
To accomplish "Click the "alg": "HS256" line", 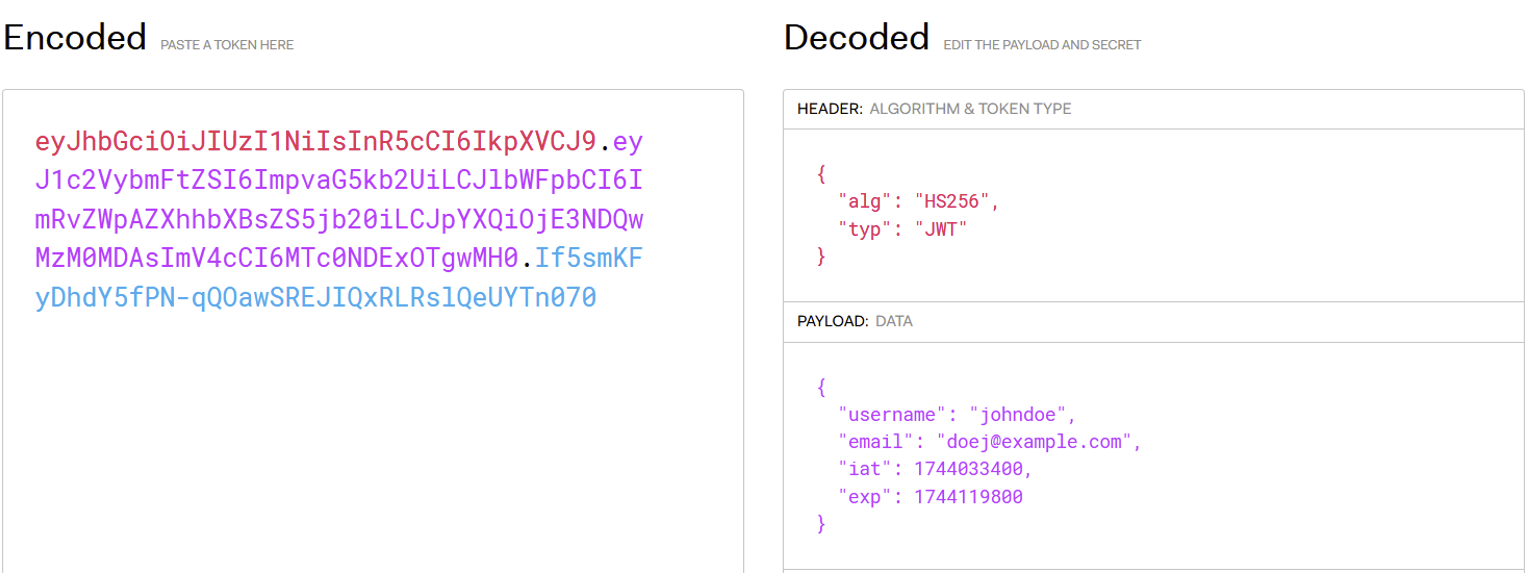I will point(919,202).
